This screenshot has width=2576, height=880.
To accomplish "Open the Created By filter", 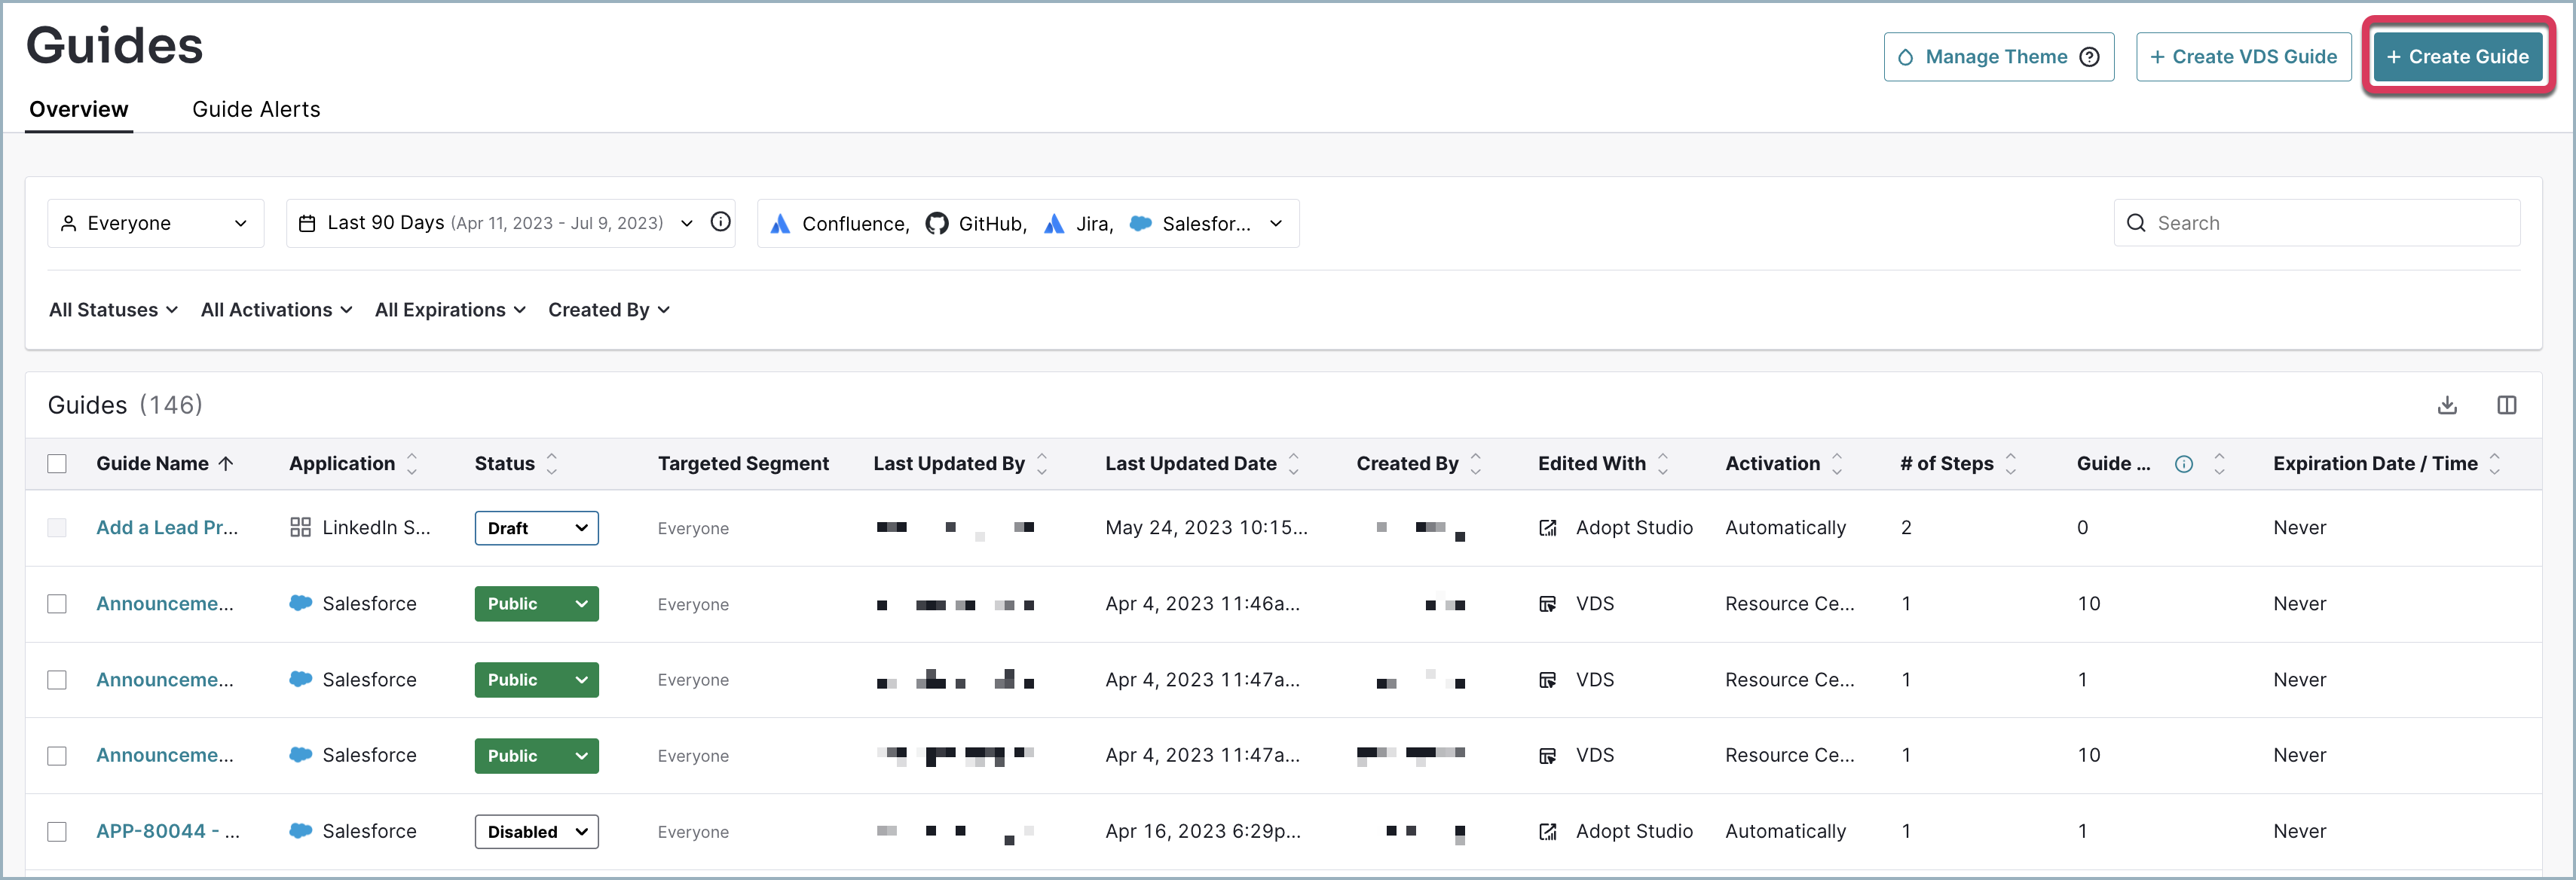I will (x=608, y=310).
